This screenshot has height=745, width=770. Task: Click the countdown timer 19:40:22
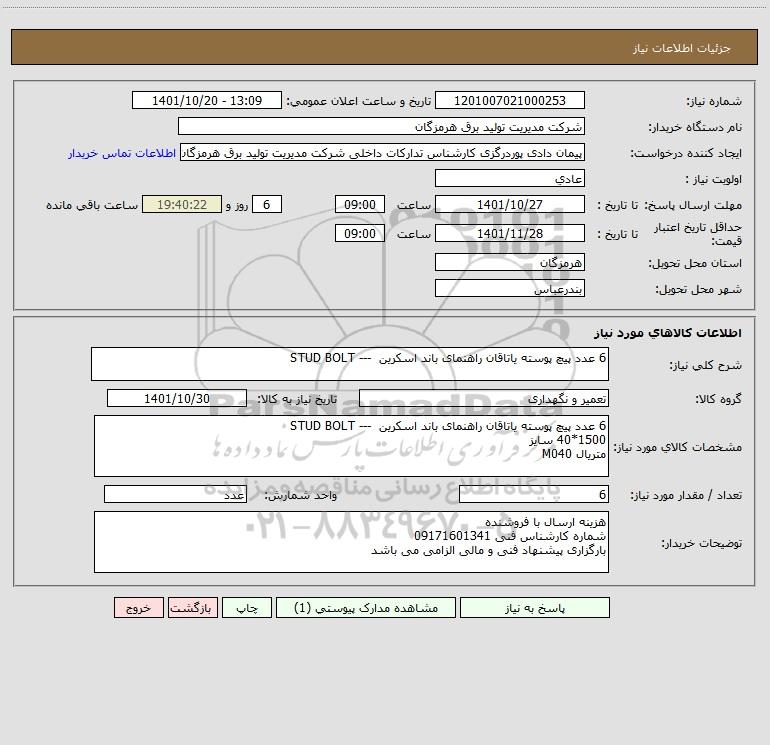tap(182, 205)
